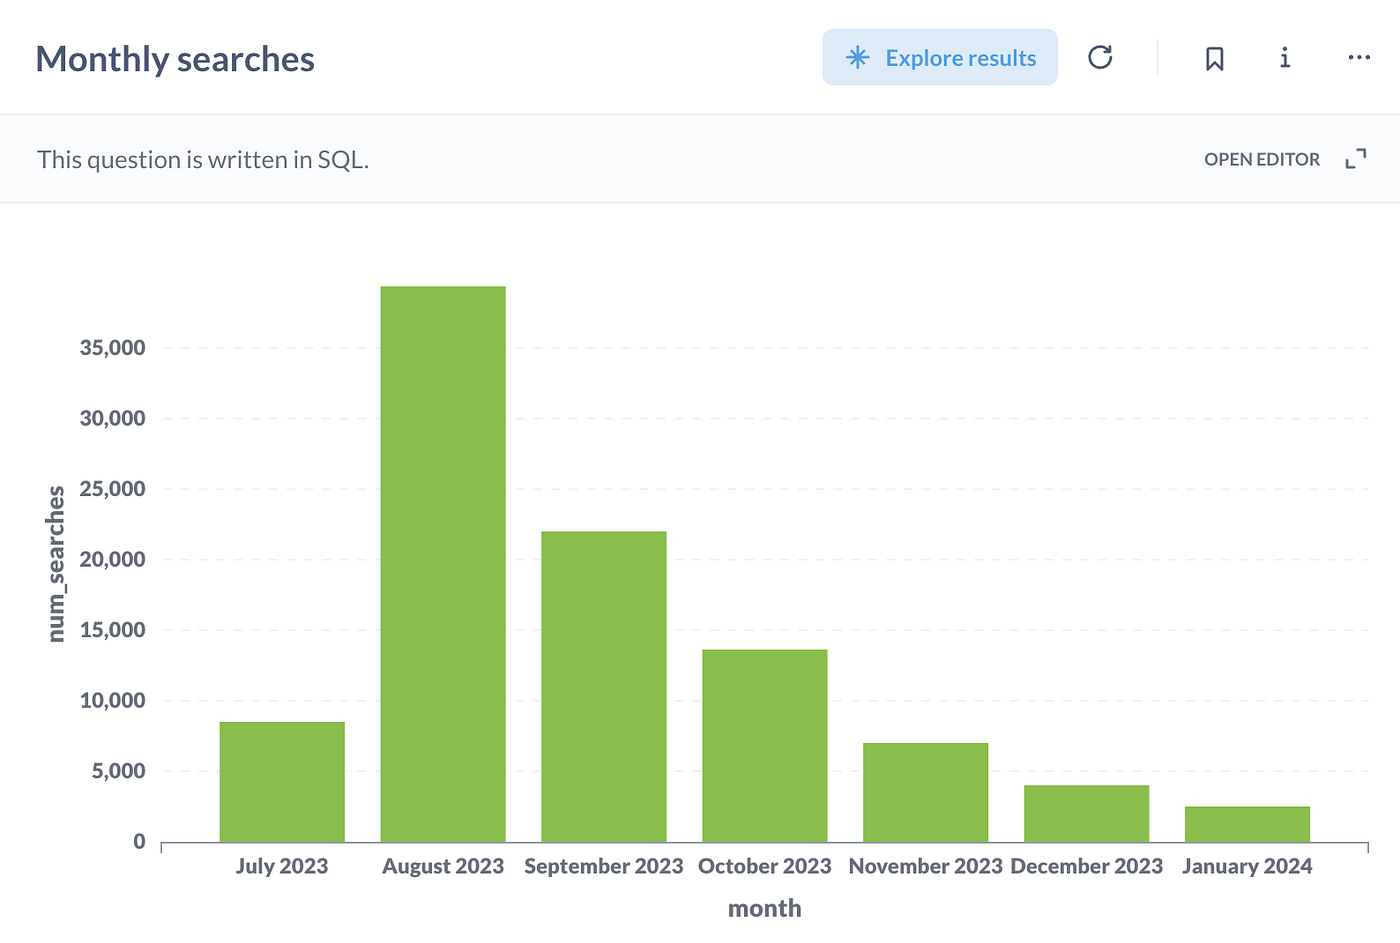Select the August 2023 bar
This screenshot has width=1400, height=943.
coord(443,564)
